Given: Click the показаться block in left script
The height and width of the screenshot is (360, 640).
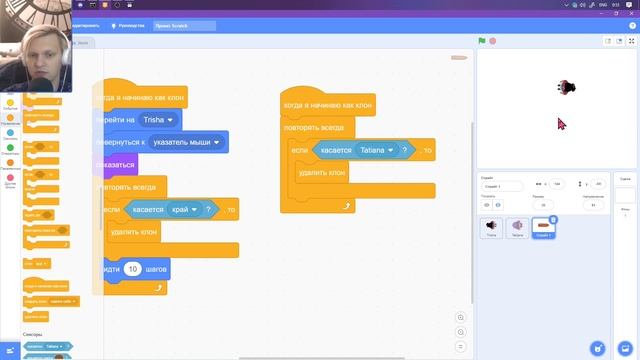Looking at the screenshot, I should coord(115,165).
